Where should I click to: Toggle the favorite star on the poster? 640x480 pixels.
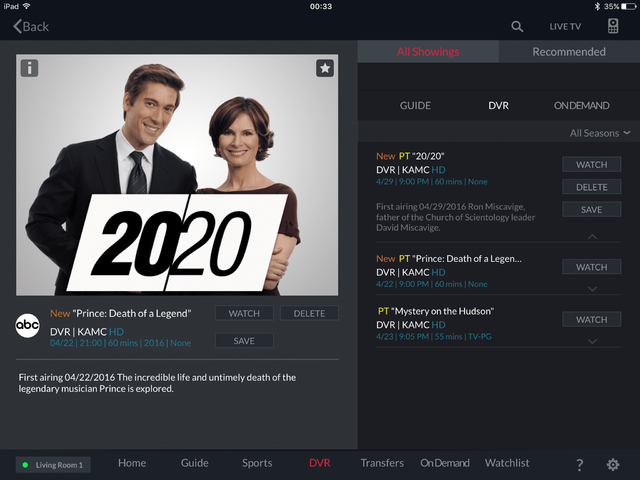pos(325,68)
